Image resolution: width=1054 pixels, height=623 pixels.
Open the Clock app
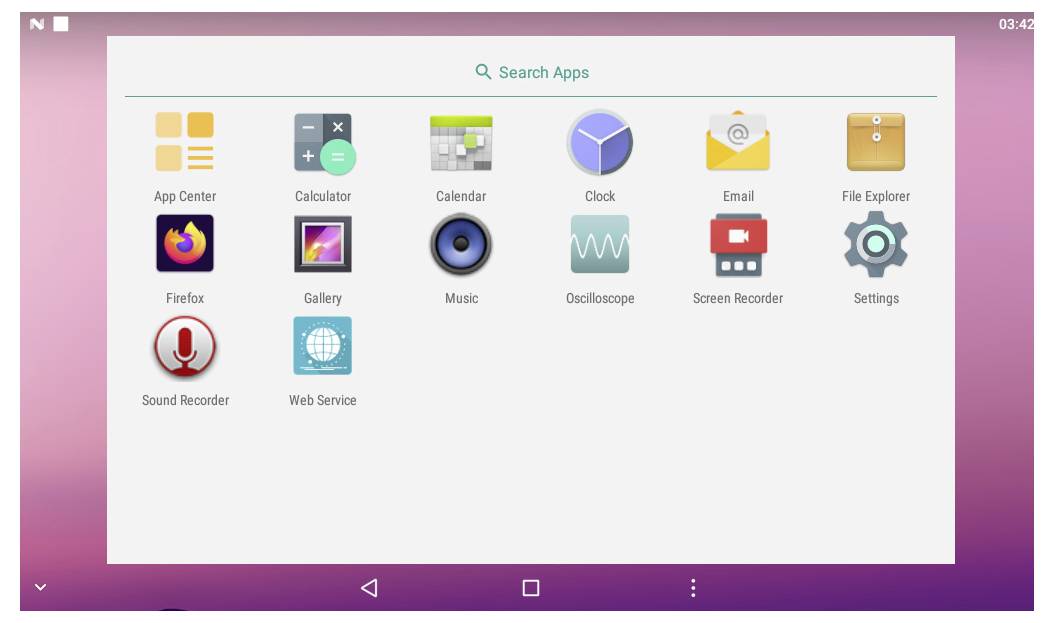601,142
